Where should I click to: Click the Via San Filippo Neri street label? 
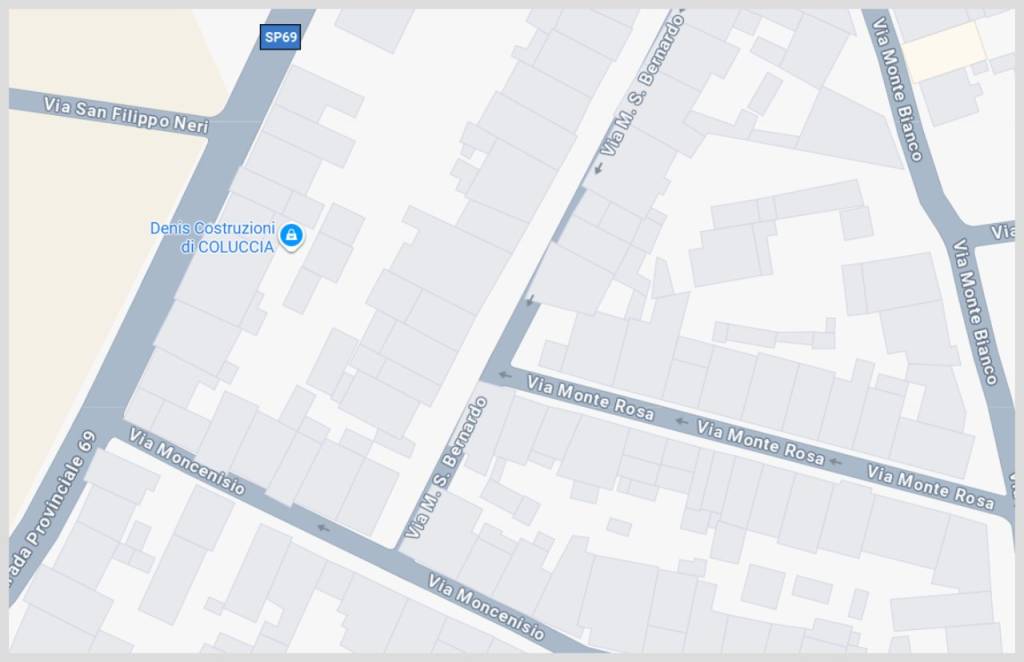[x=126, y=115]
